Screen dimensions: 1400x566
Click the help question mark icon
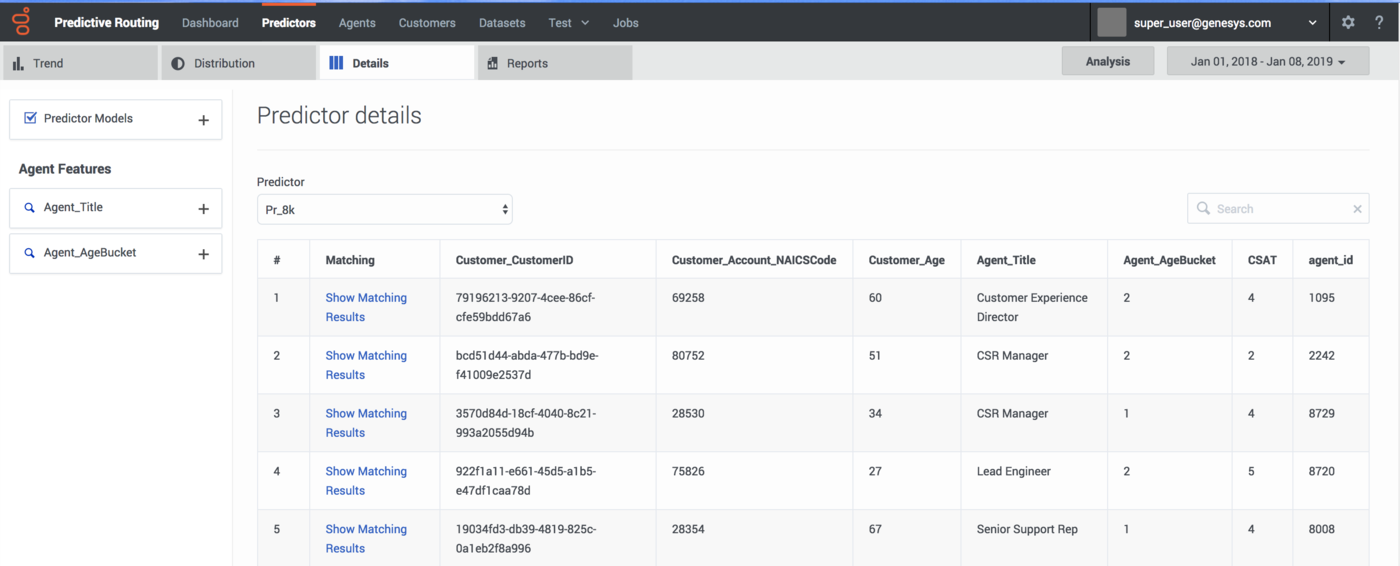point(1379,22)
